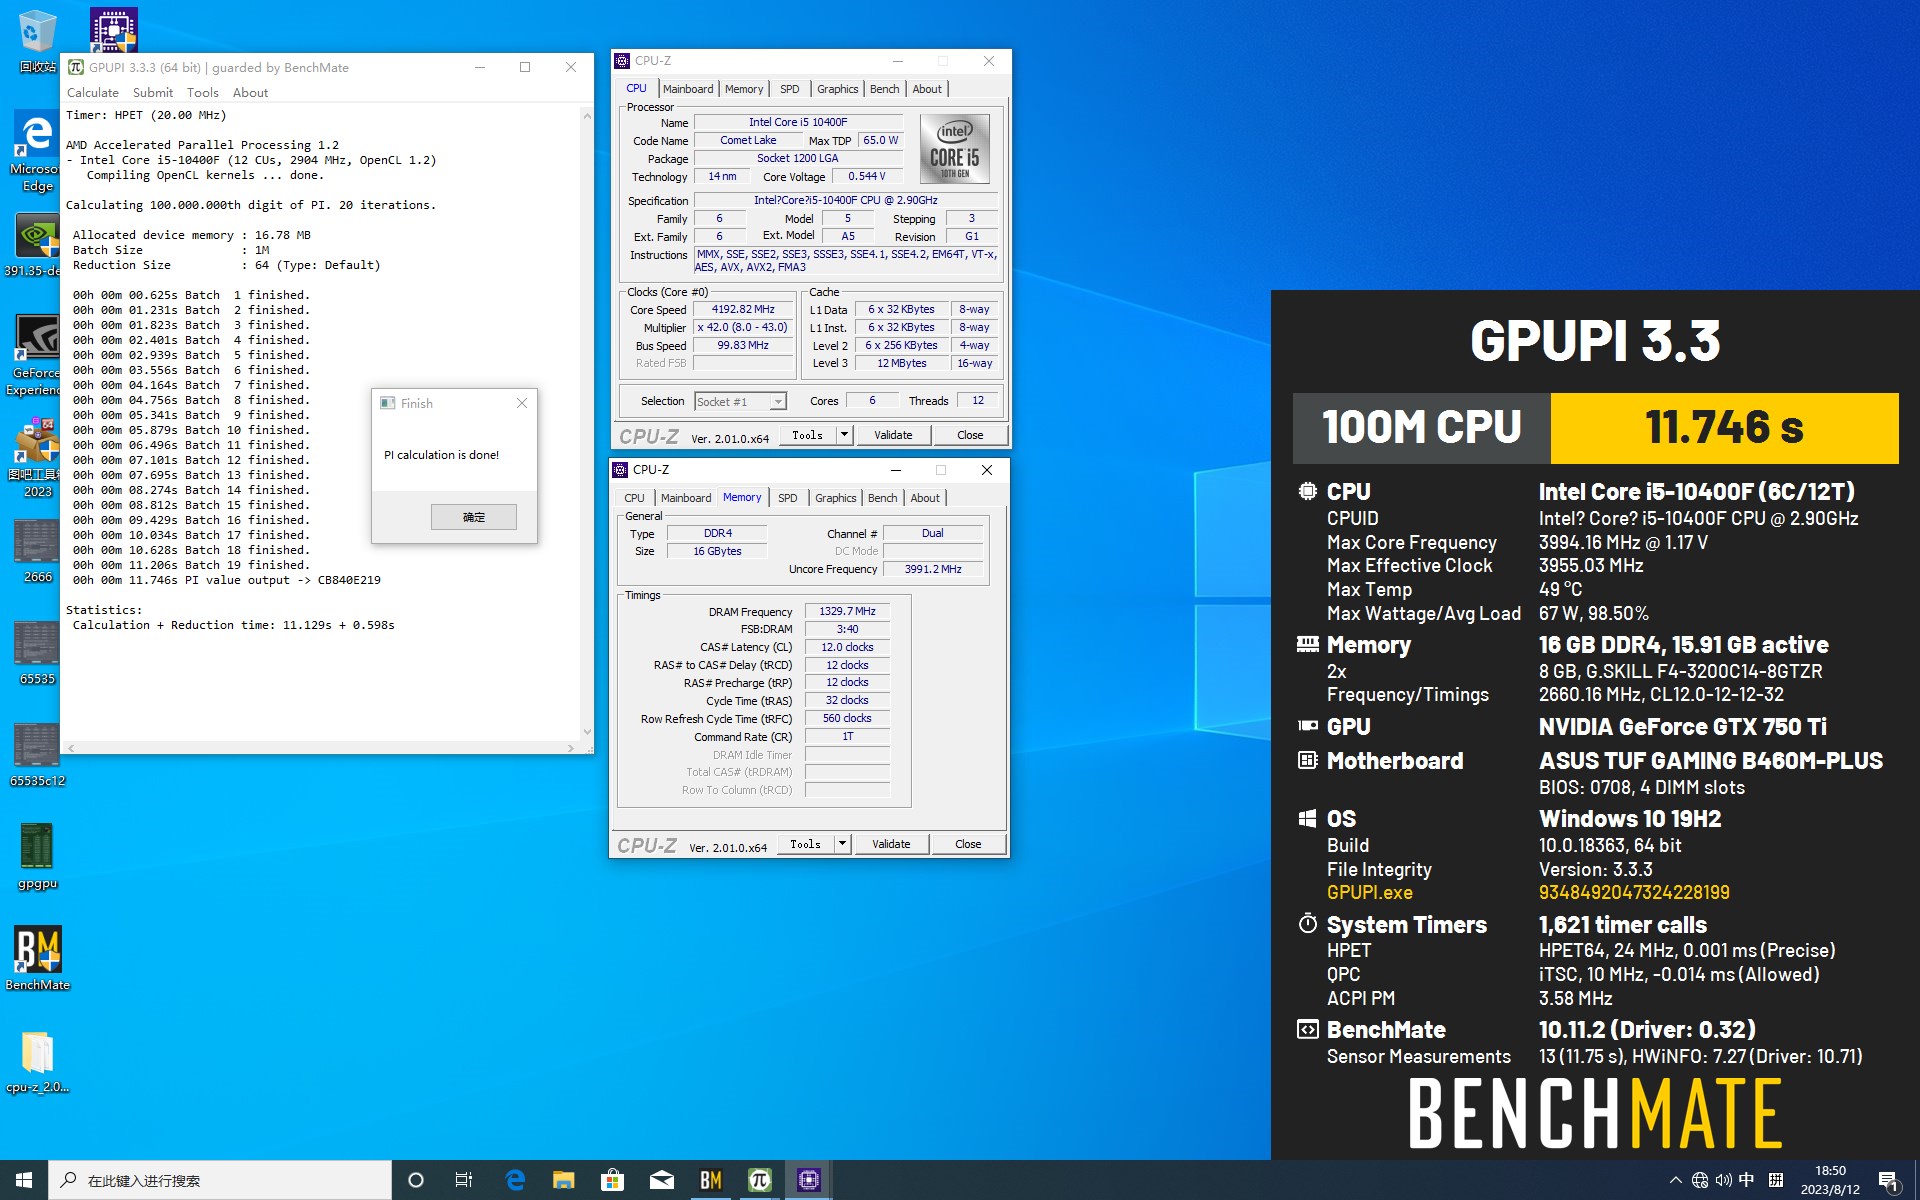Open Edge from the taskbar
1920x1200 pixels.
tap(515, 1180)
